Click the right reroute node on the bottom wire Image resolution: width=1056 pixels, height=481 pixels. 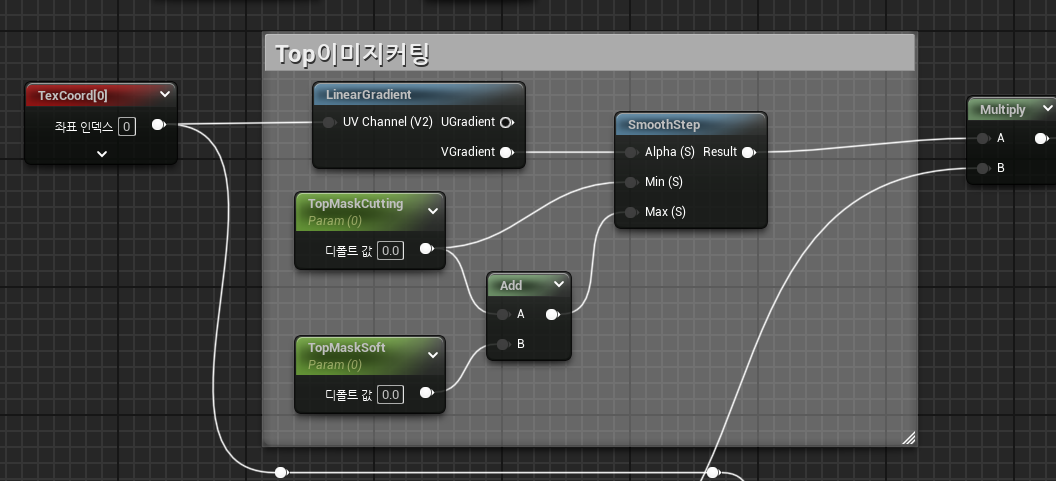pos(713,473)
